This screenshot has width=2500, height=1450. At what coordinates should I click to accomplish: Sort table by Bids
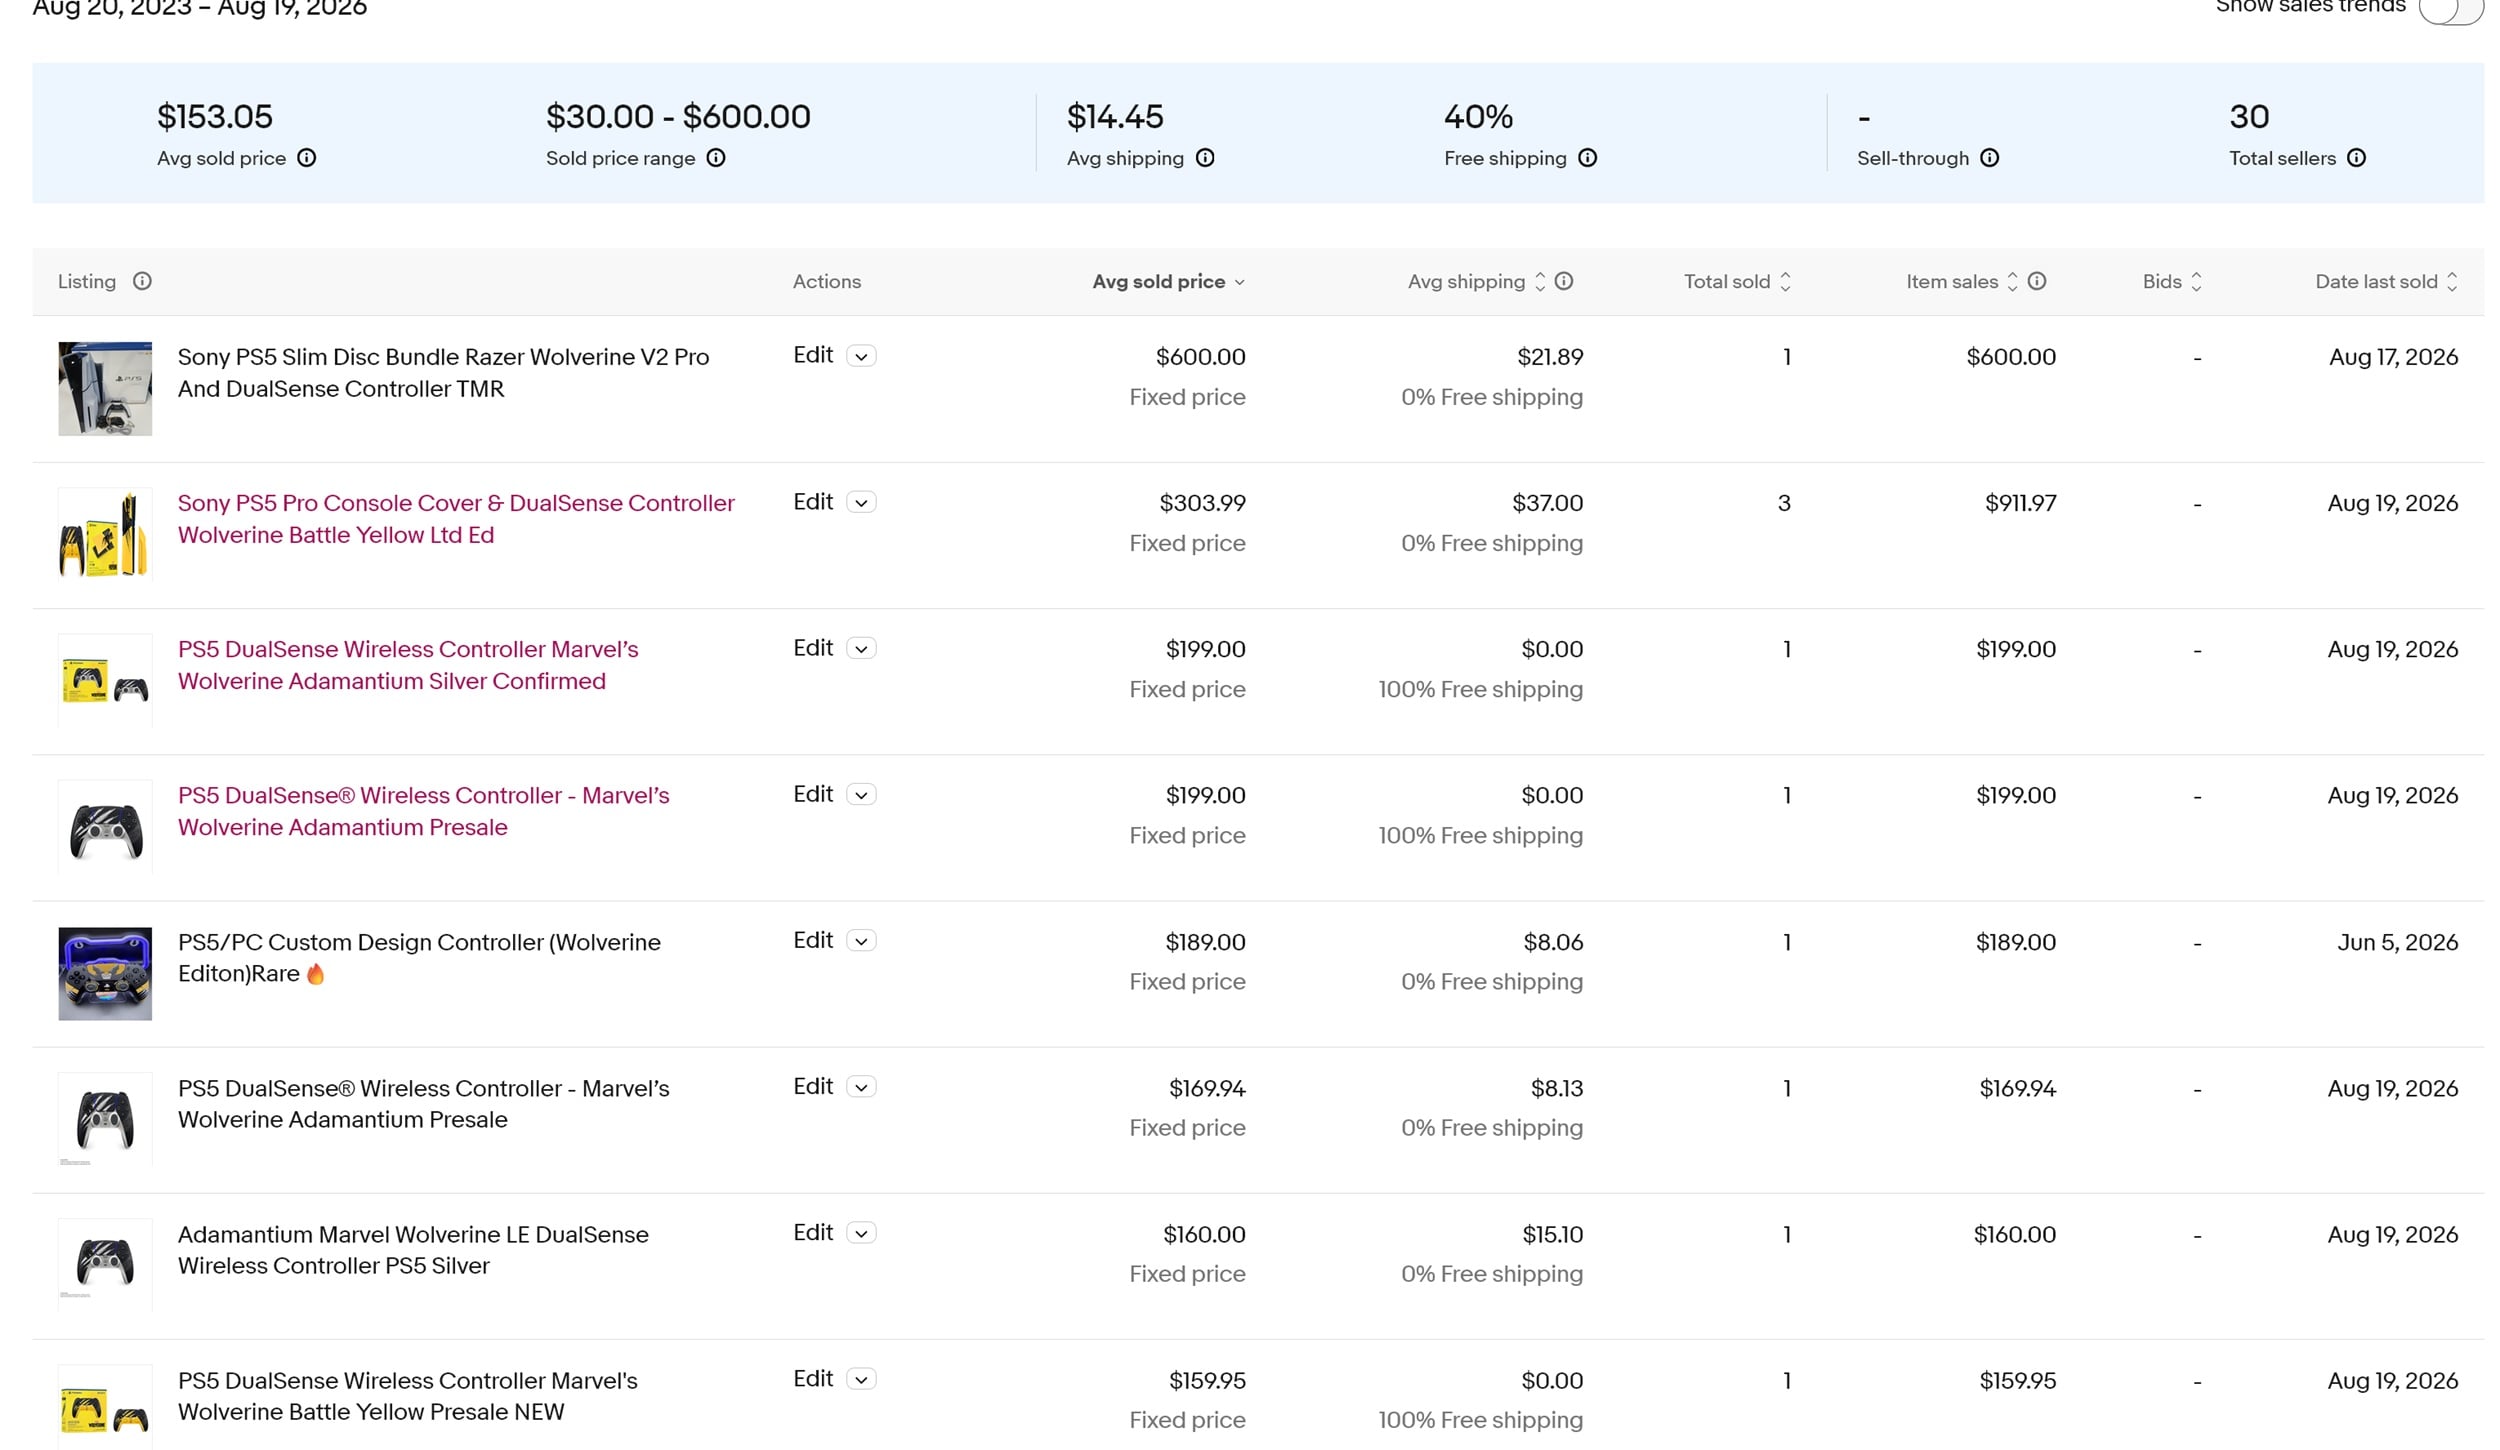point(2196,282)
